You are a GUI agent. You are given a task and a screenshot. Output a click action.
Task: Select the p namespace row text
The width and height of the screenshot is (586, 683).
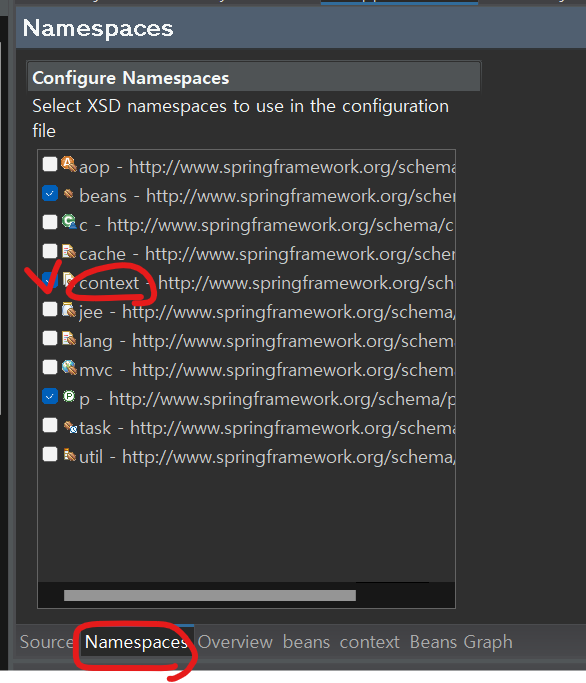(x=267, y=399)
